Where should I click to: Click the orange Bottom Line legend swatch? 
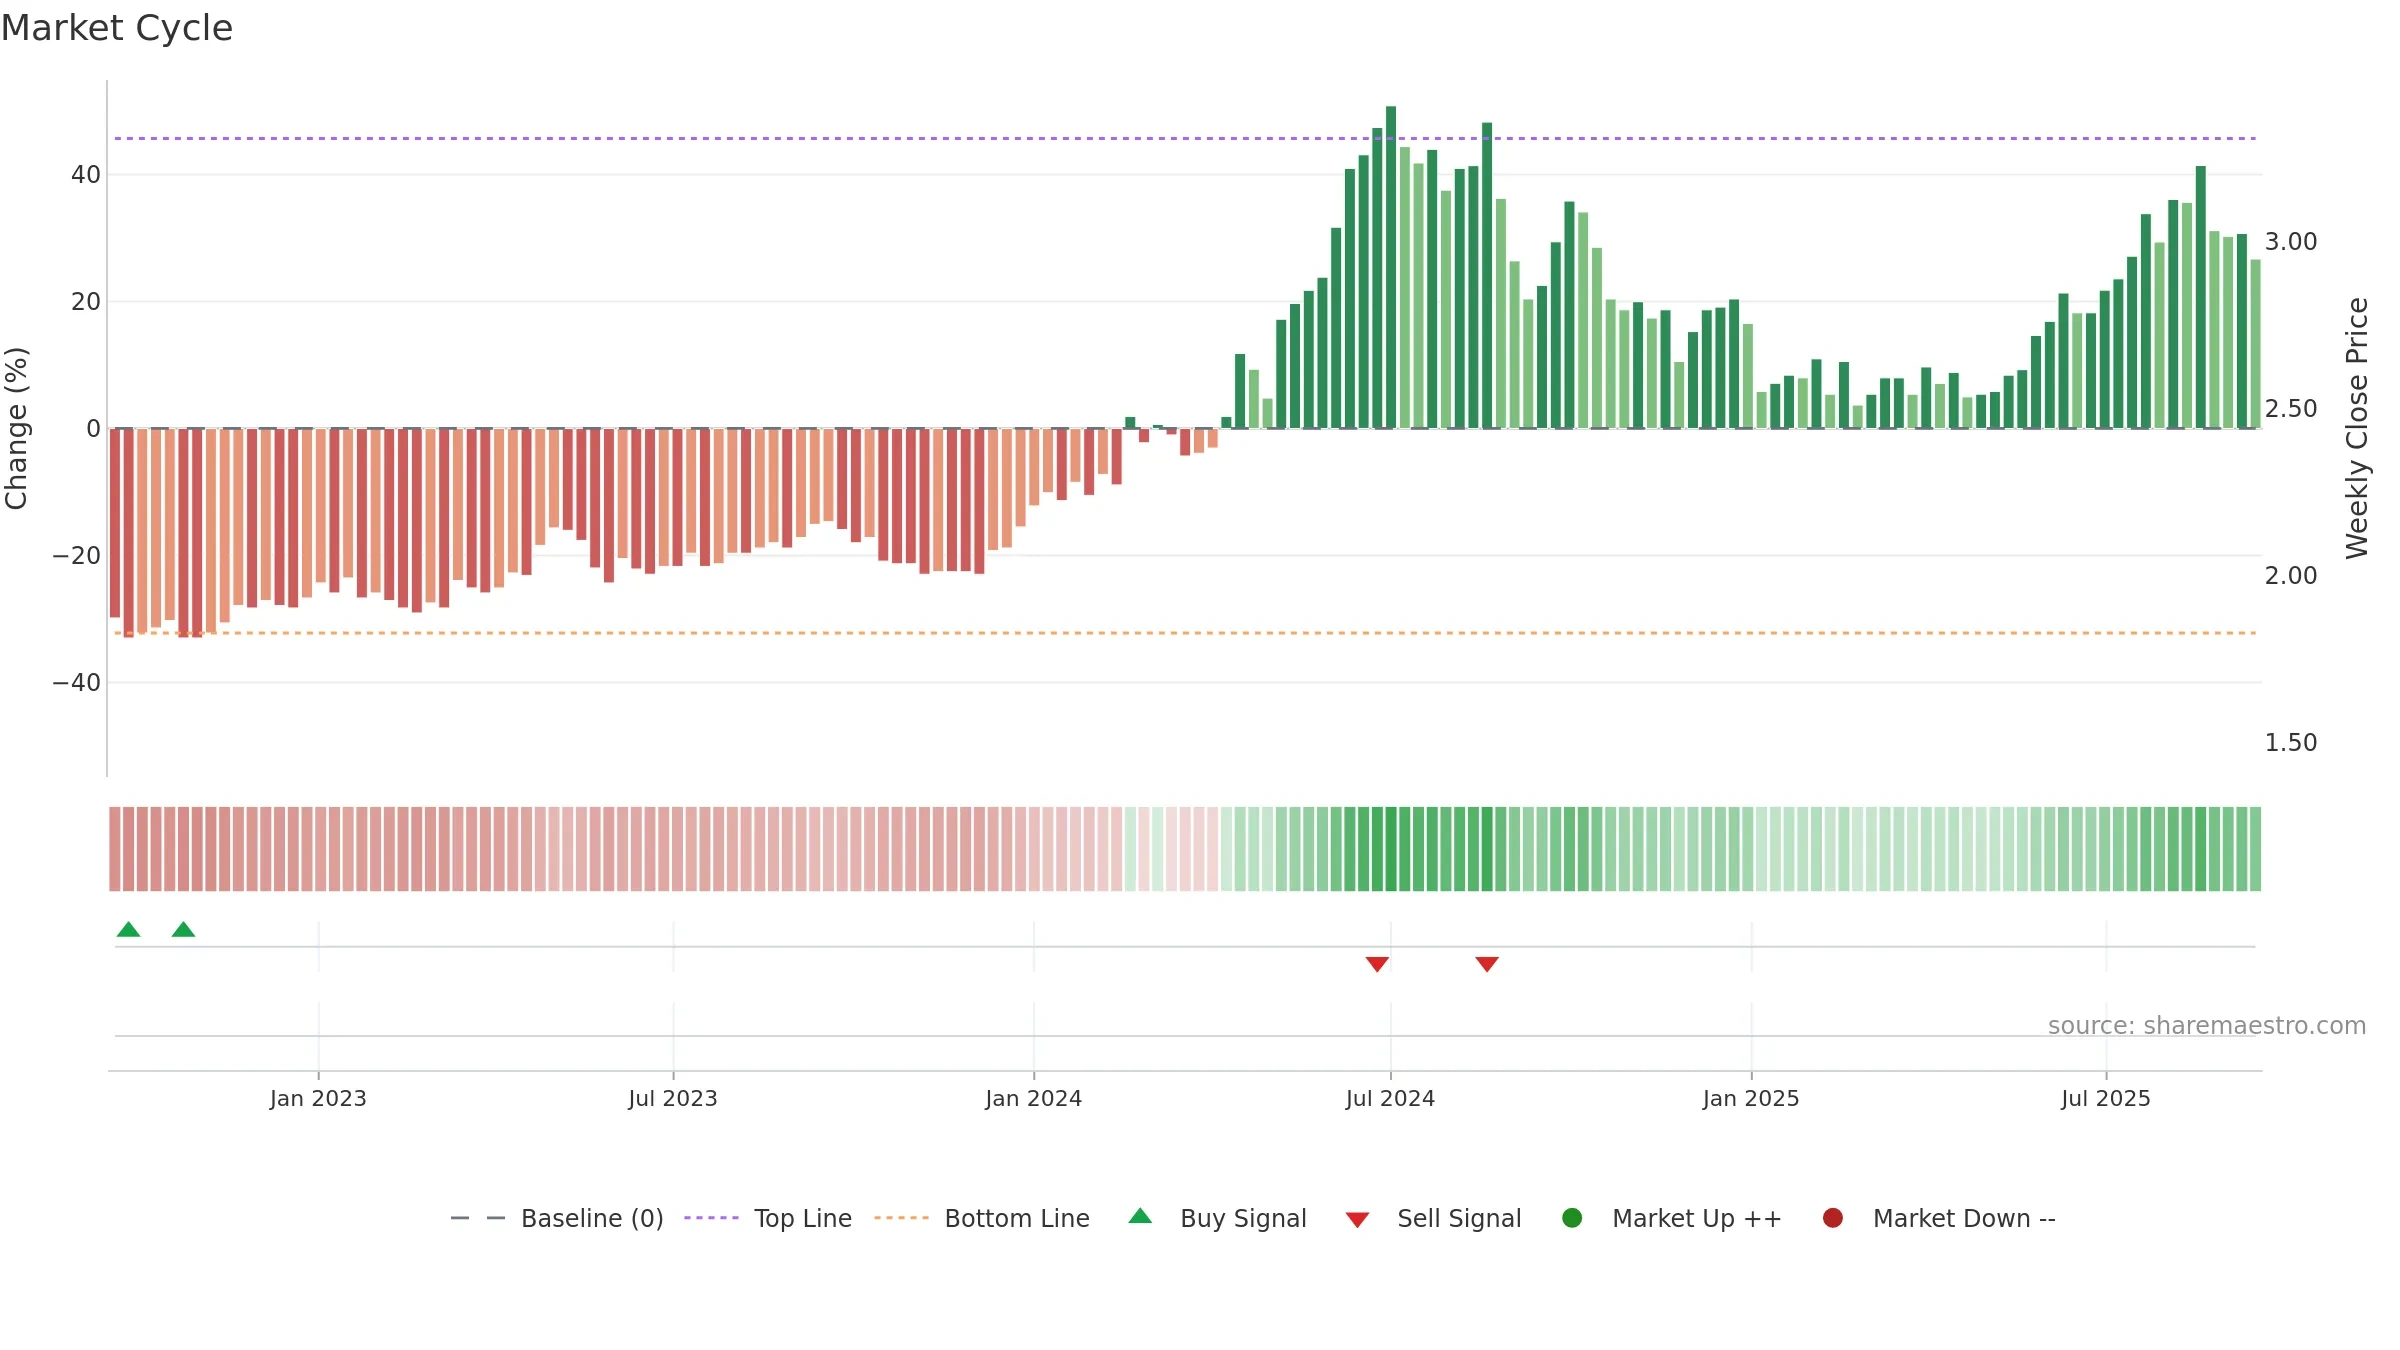(x=901, y=1218)
